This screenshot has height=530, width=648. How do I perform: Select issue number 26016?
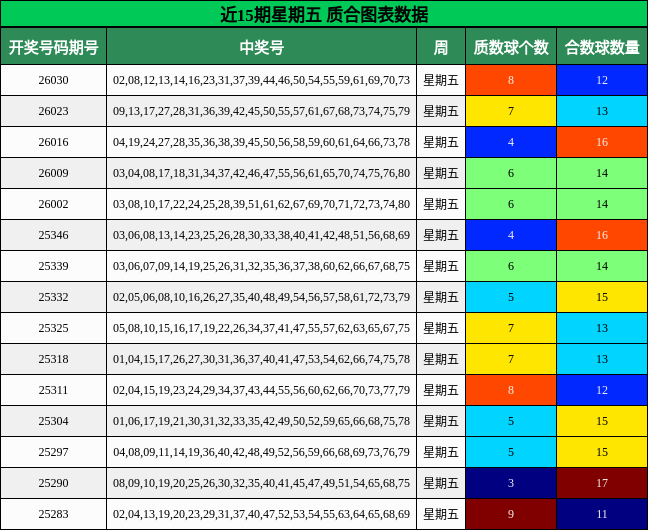(53, 142)
